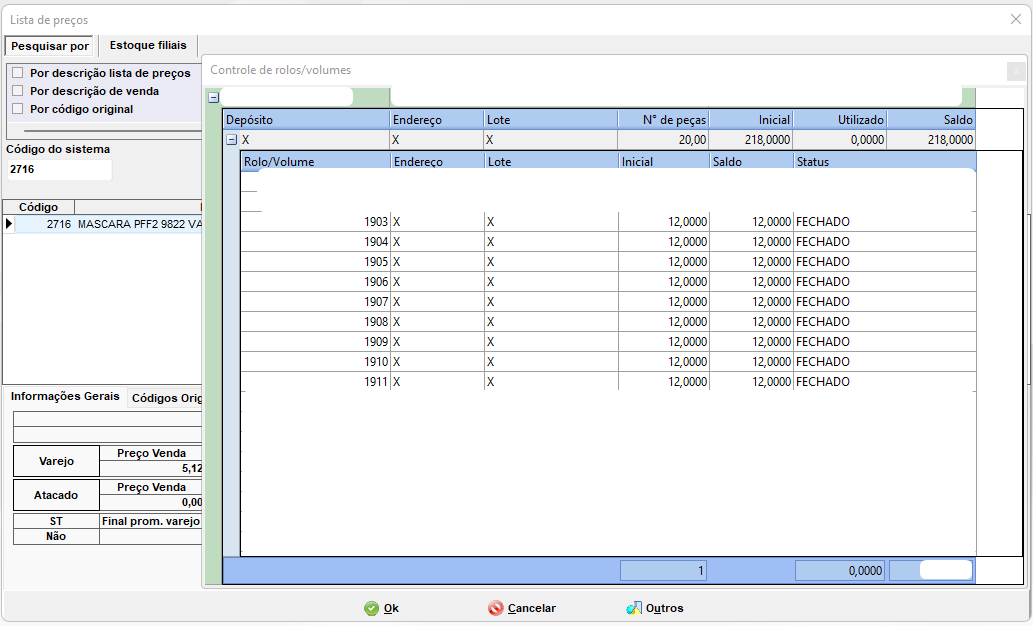The width and height of the screenshot is (1033, 626).
Task: Click the green checkmark Ok icon
Action: point(371,608)
